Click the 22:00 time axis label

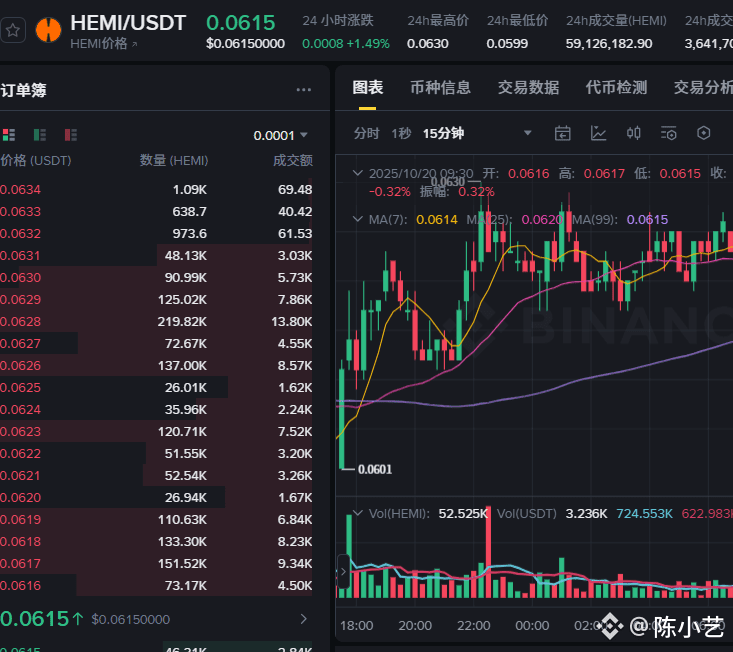coord(474,625)
